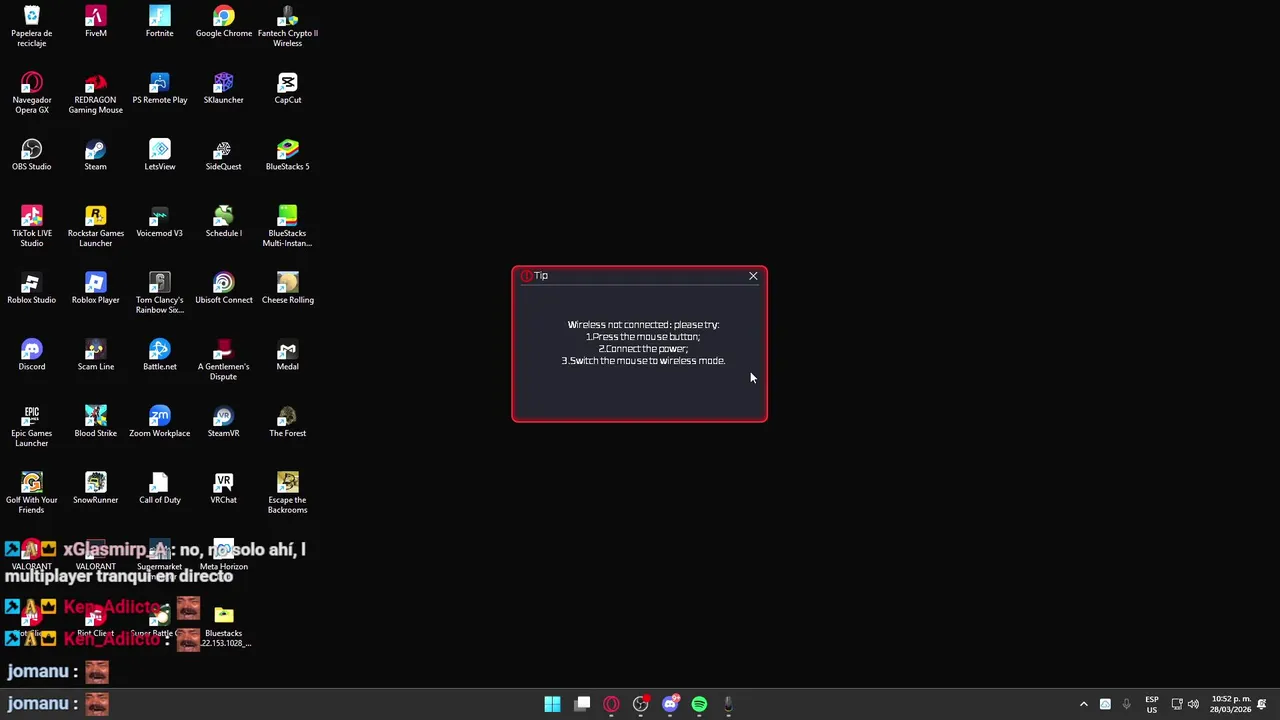The height and width of the screenshot is (720, 1280).
Task: Open the Papelera de reciclaje desktop icon
Action: (31, 26)
